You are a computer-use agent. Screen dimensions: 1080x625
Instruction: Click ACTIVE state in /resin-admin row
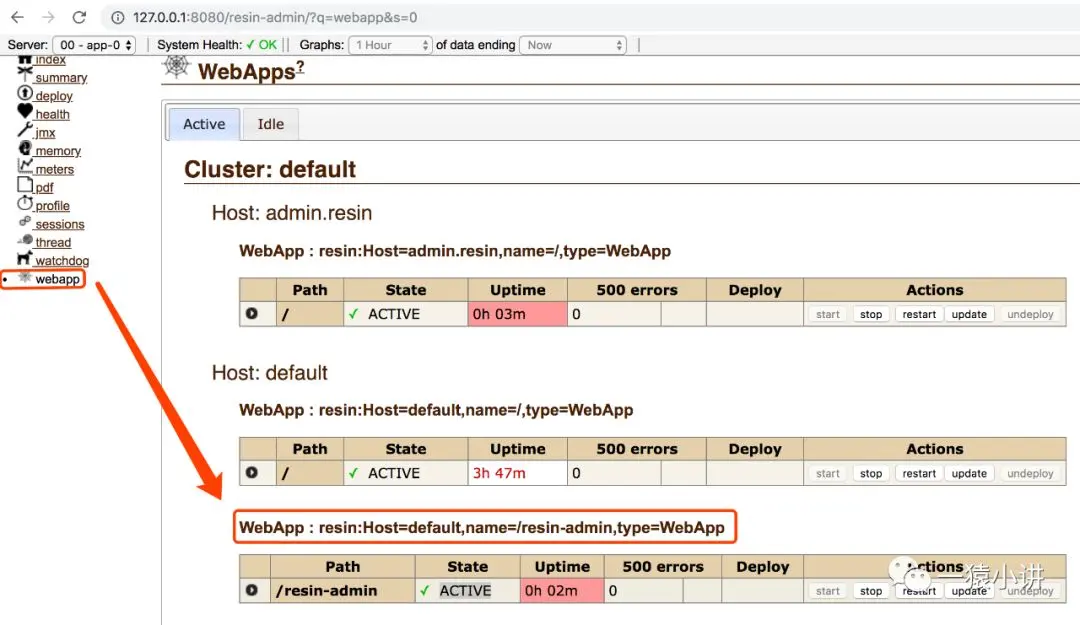coord(466,591)
